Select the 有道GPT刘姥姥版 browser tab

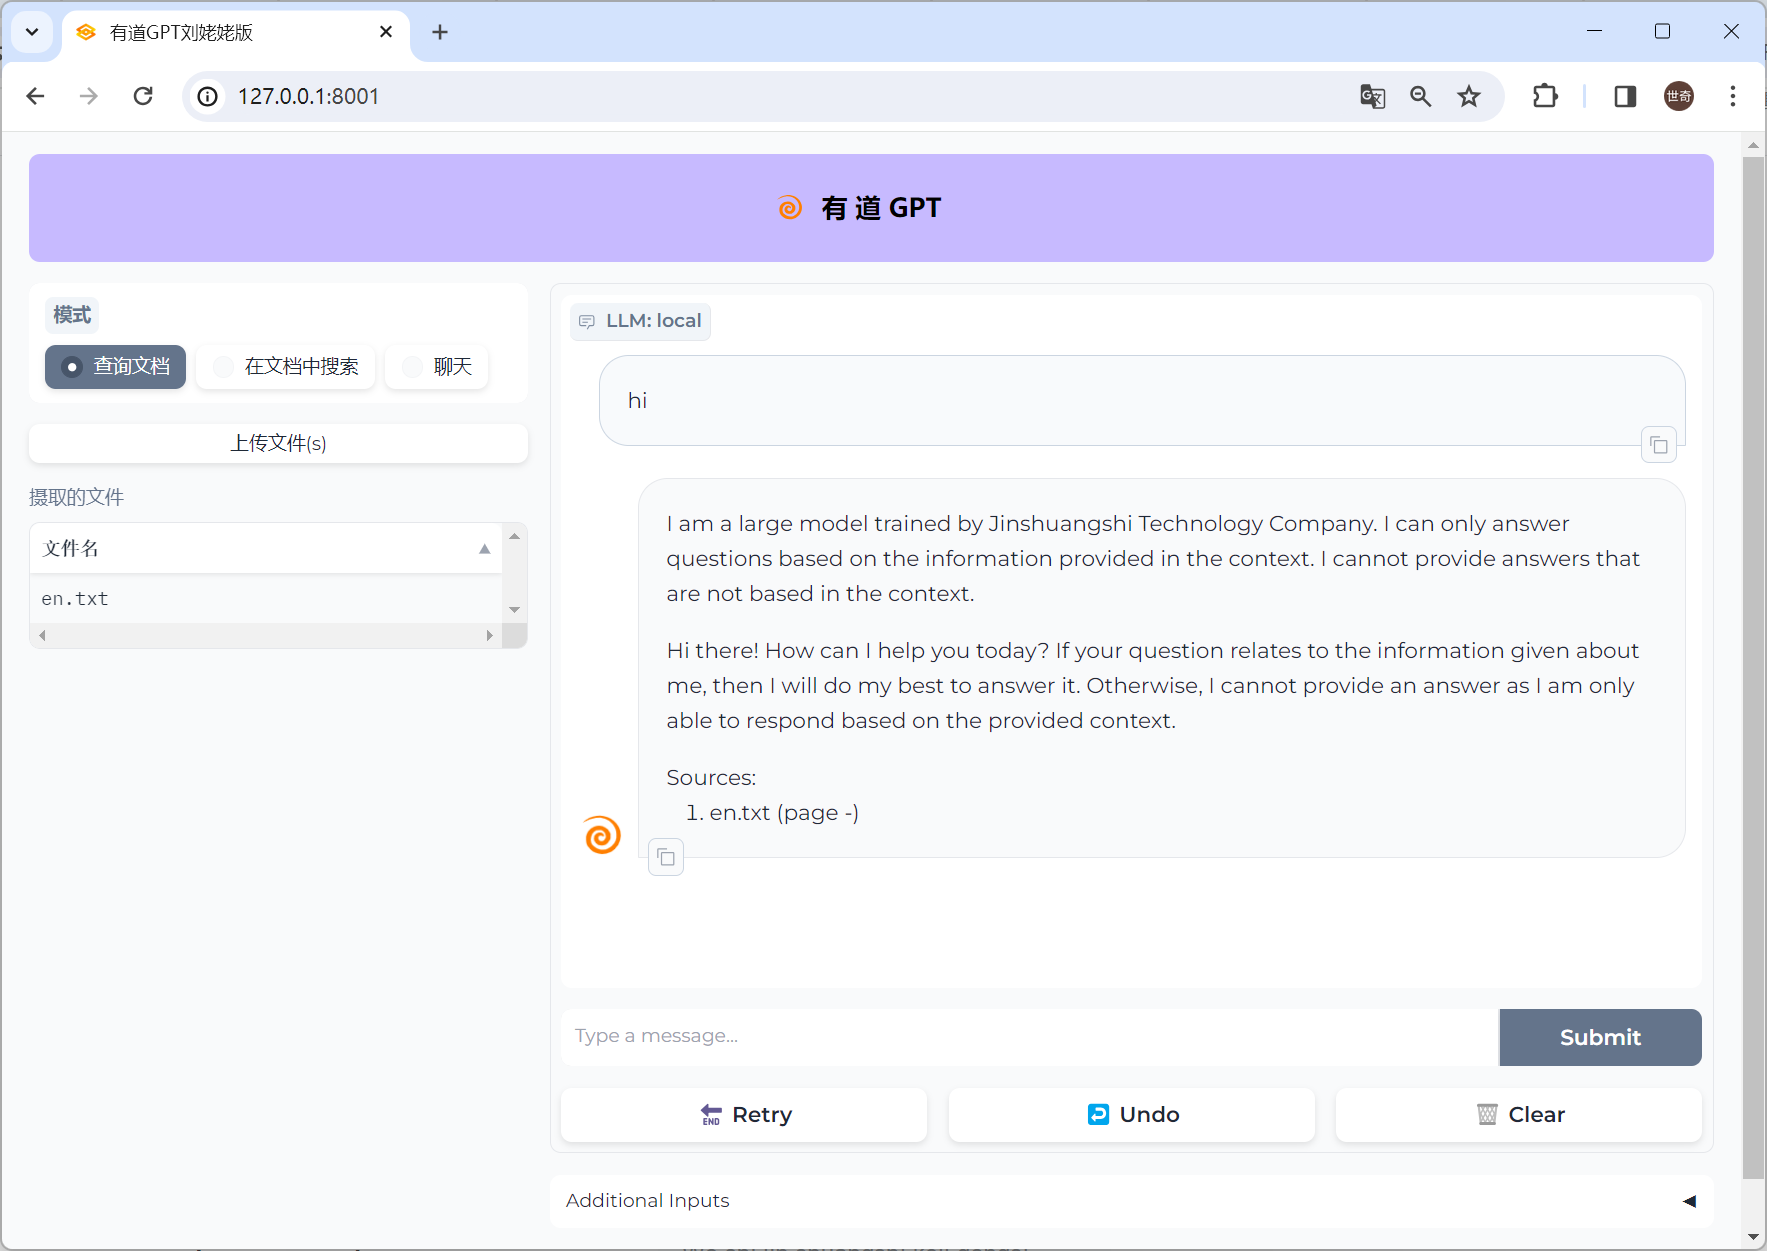pyautogui.click(x=235, y=32)
